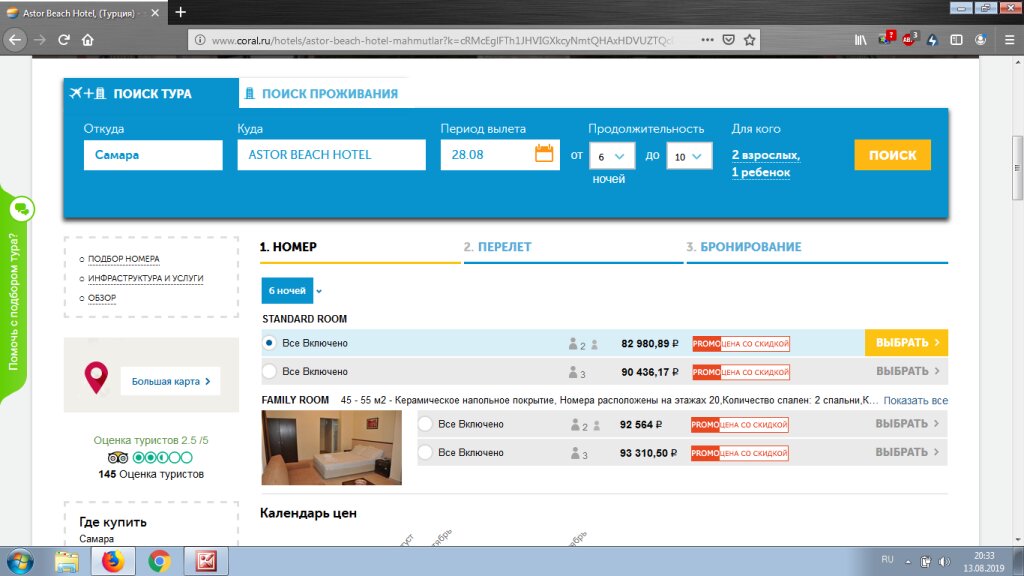Go to step 2. ПЕРЕЛЕТ
This screenshot has height=576, width=1024.
click(498, 247)
